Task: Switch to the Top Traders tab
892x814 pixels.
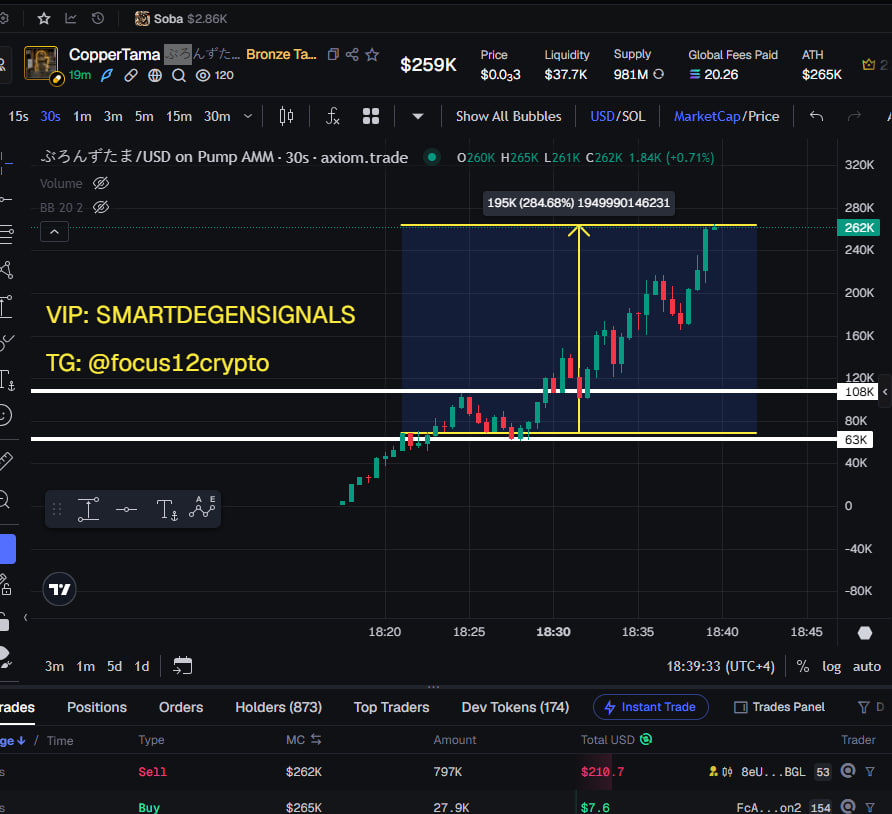Action: (x=391, y=707)
